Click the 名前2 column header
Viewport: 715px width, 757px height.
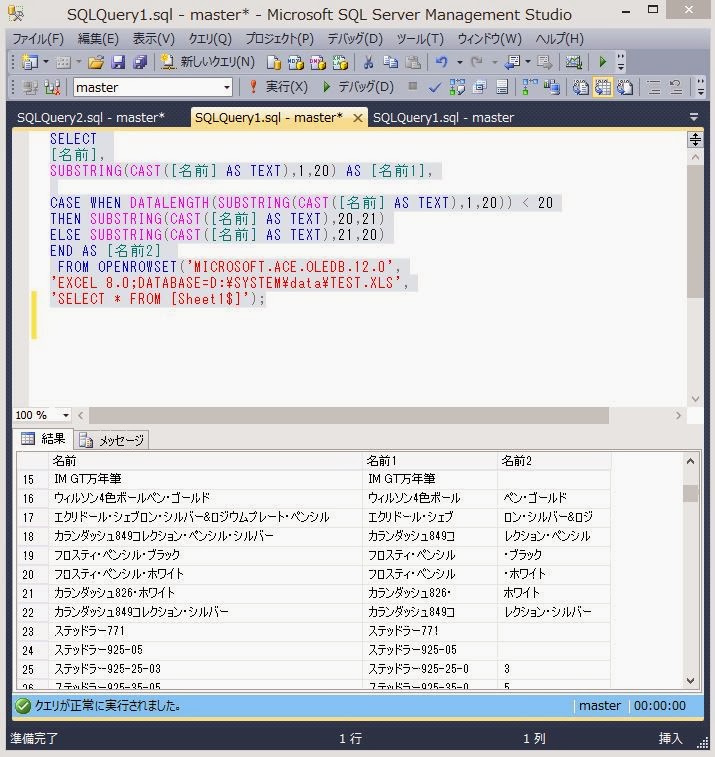pos(554,461)
